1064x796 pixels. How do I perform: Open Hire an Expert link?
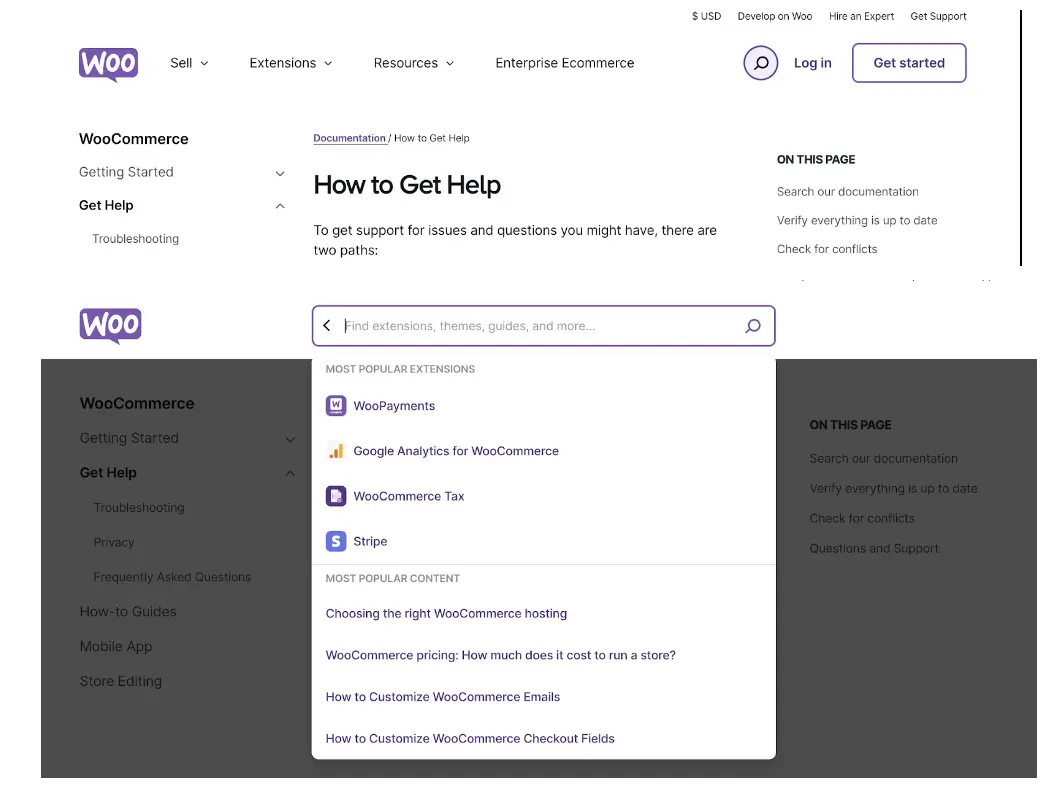tap(861, 16)
